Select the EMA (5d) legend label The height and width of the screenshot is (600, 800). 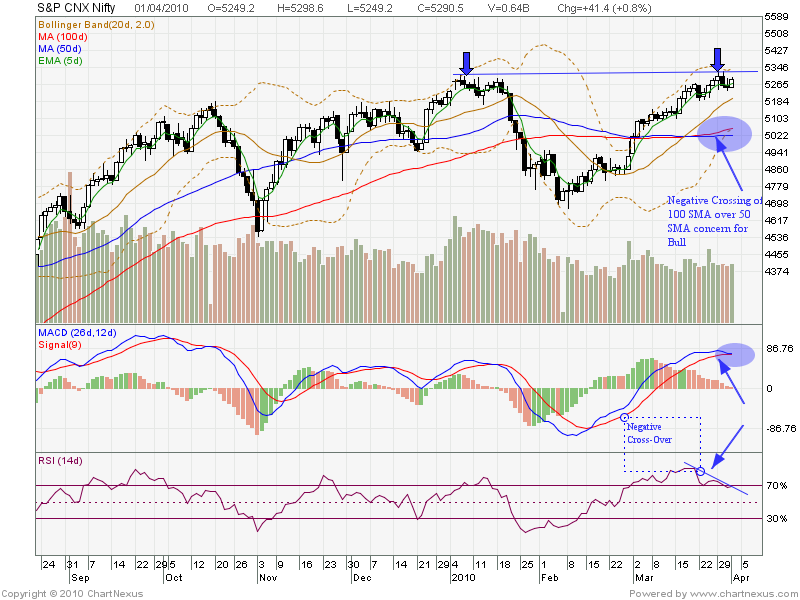tap(60, 61)
